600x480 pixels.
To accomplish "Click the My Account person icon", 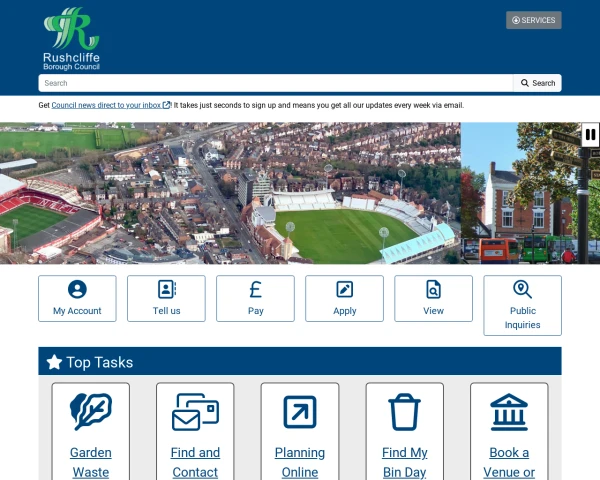I will pyautogui.click(x=77, y=289).
